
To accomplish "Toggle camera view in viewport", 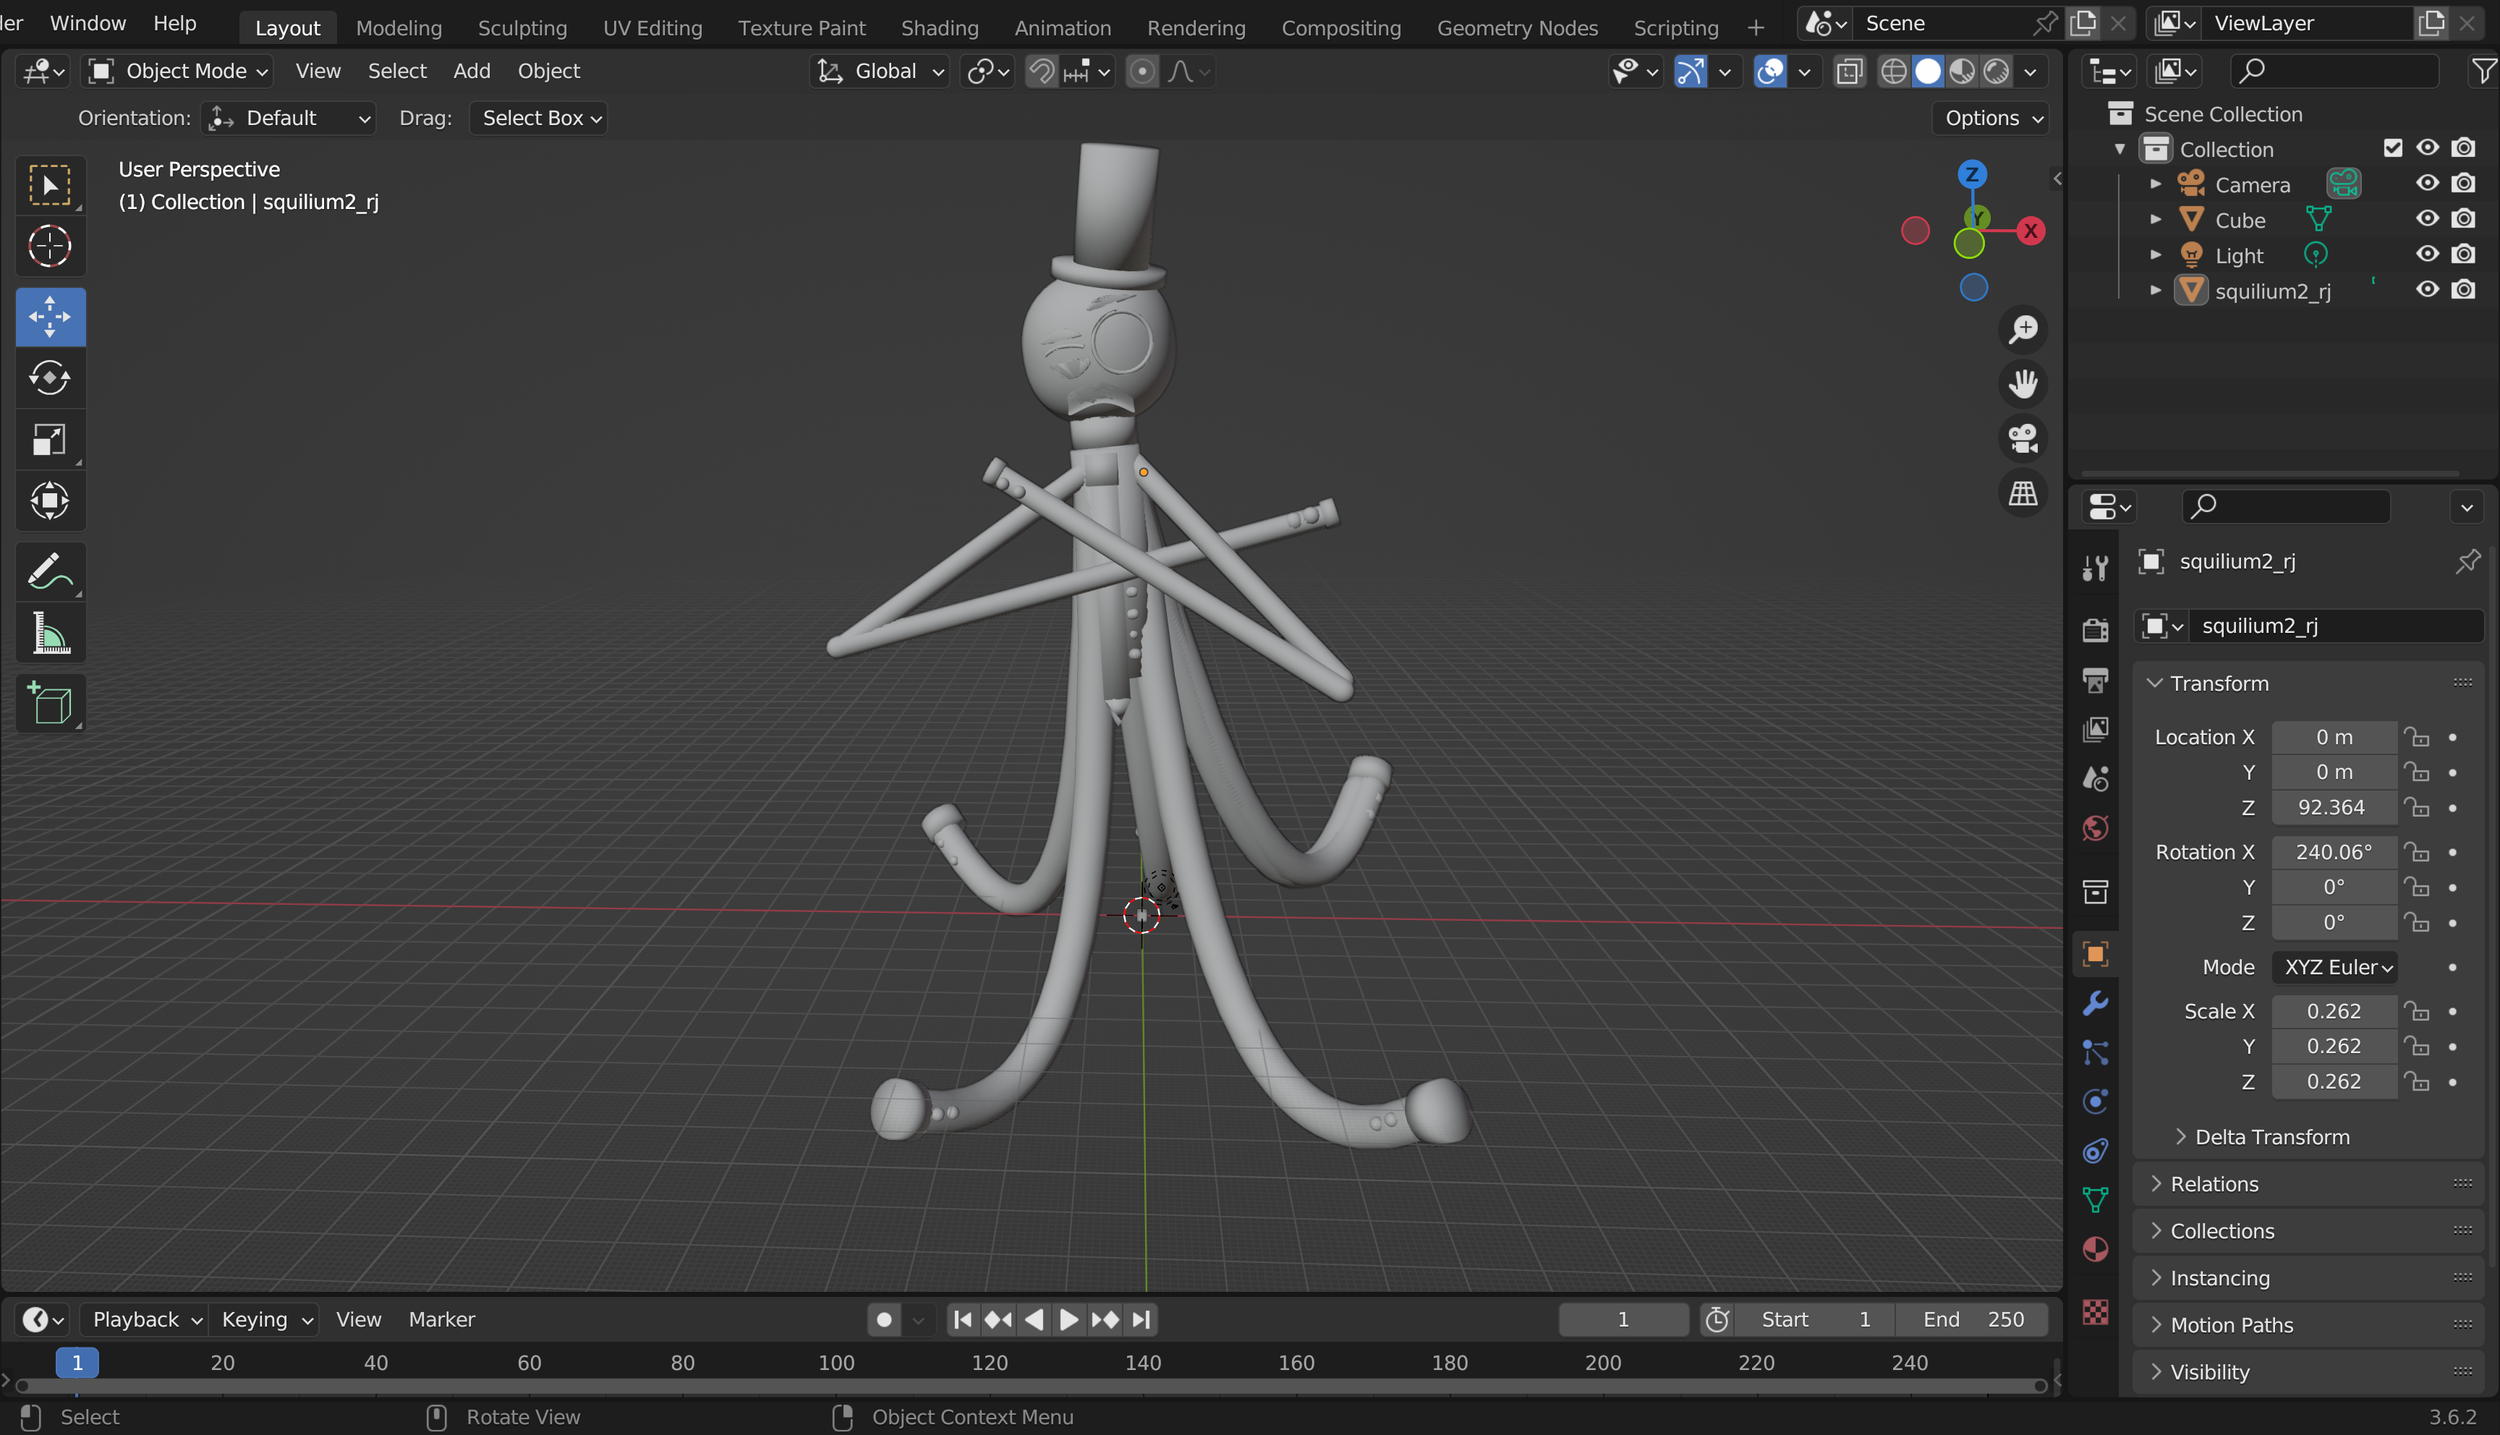I will pyautogui.click(x=2023, y=438).
